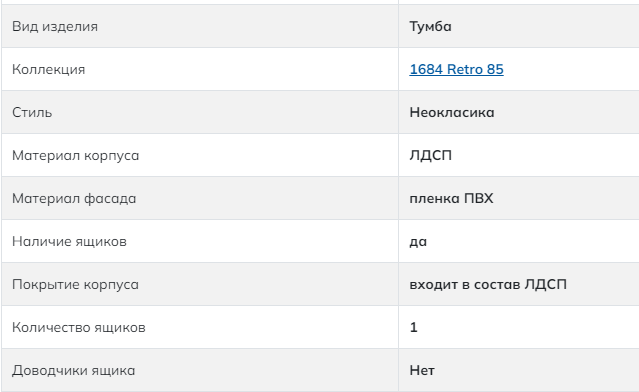Screen dimensions: 639x392
Task: Select the входит в состав ЛДСП value
Action: coord(488,284)
